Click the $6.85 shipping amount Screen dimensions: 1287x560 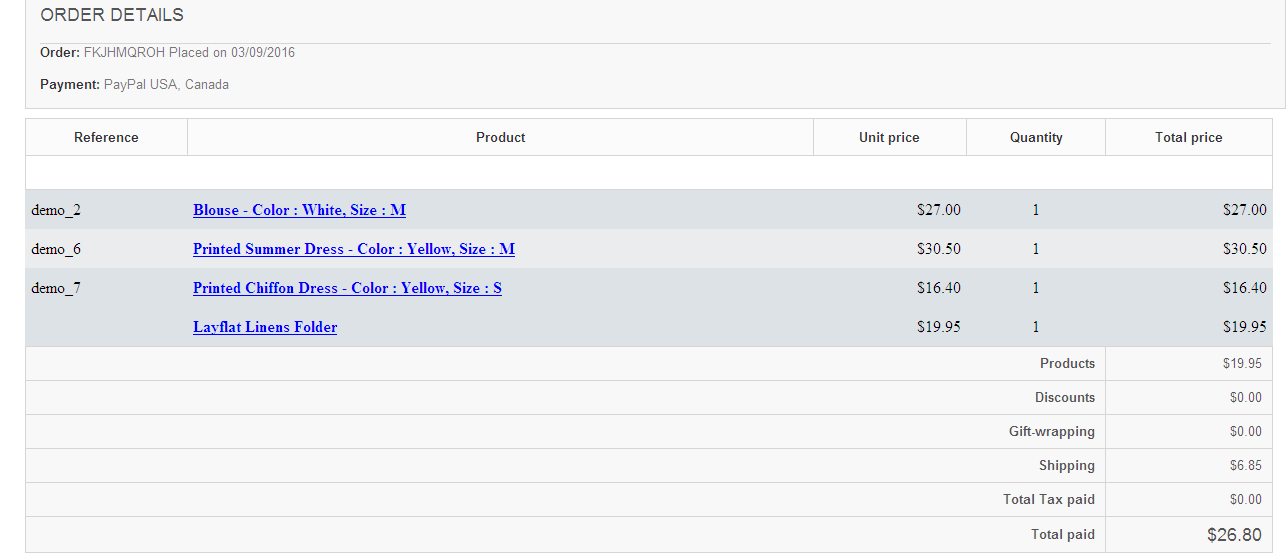[1245, 466]
